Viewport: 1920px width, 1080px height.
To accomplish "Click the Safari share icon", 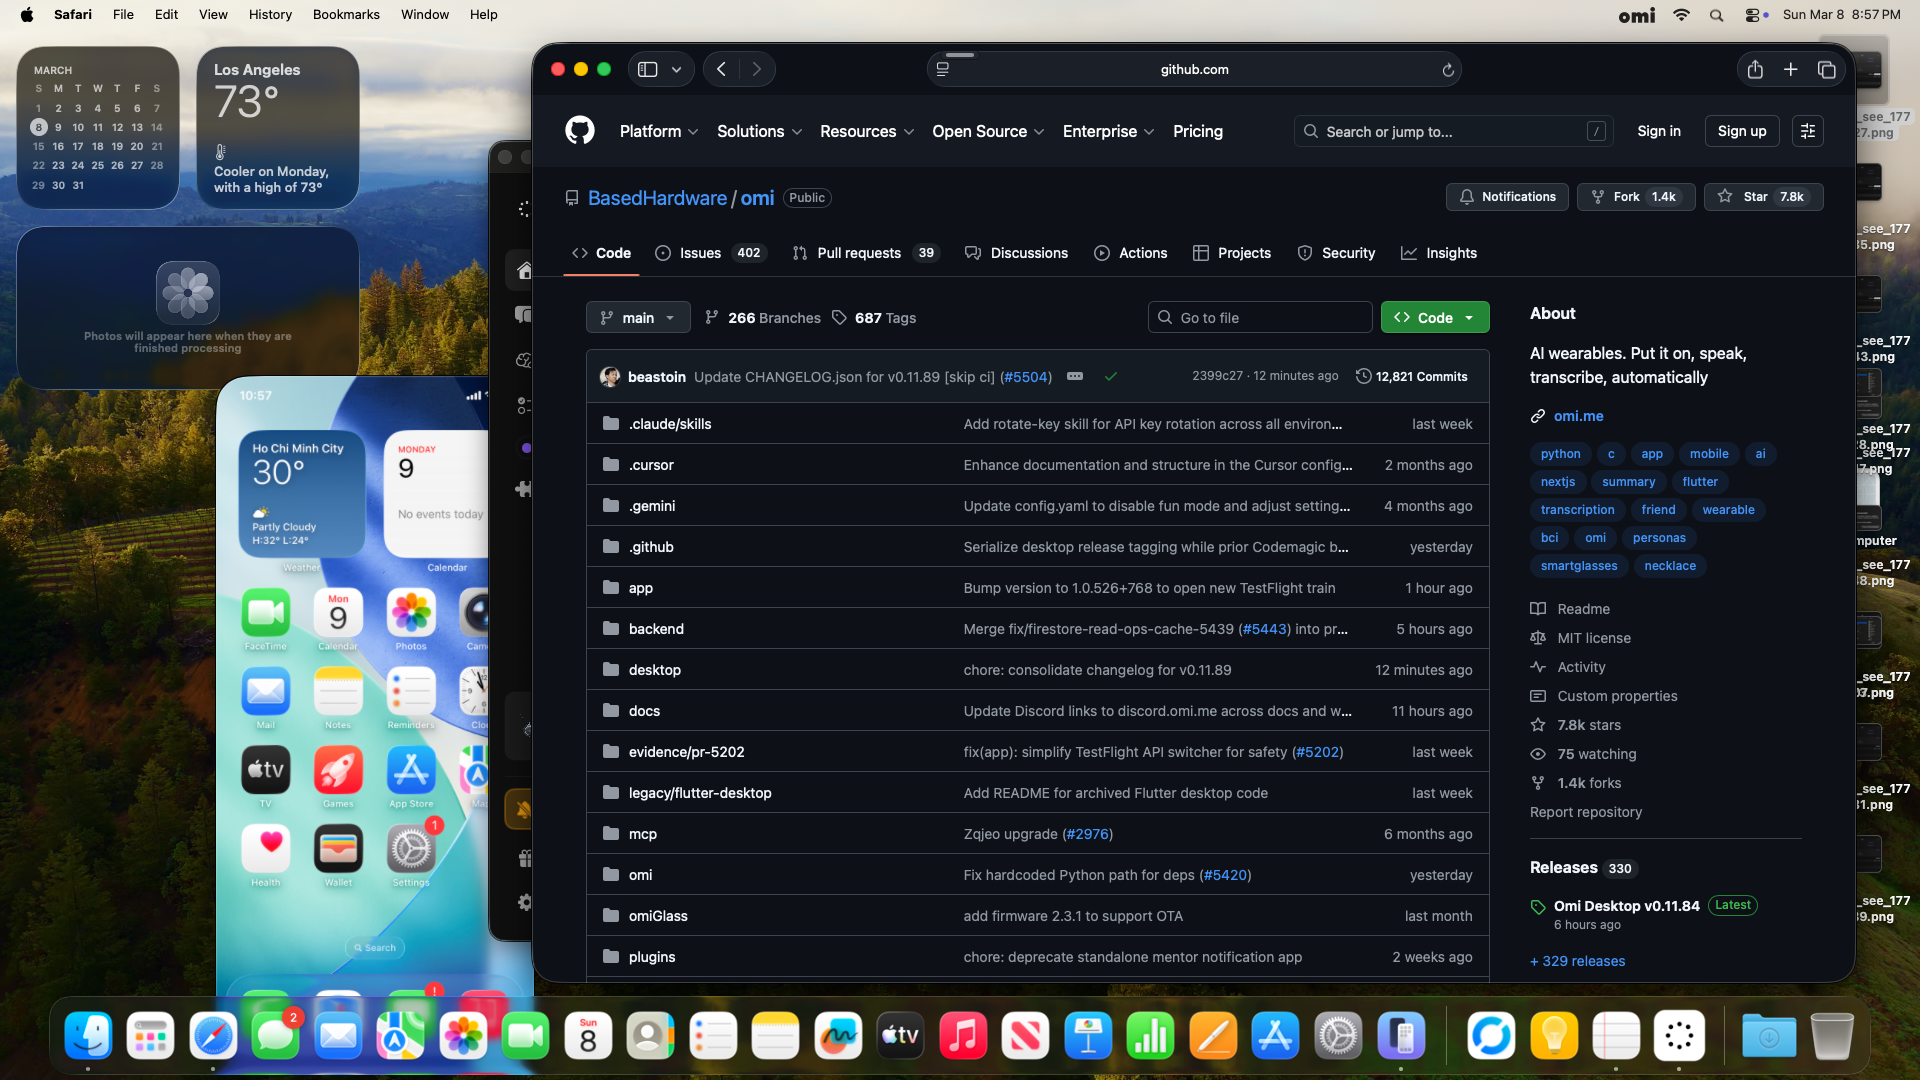I will pyautogui.click(x=1756, y=69).
